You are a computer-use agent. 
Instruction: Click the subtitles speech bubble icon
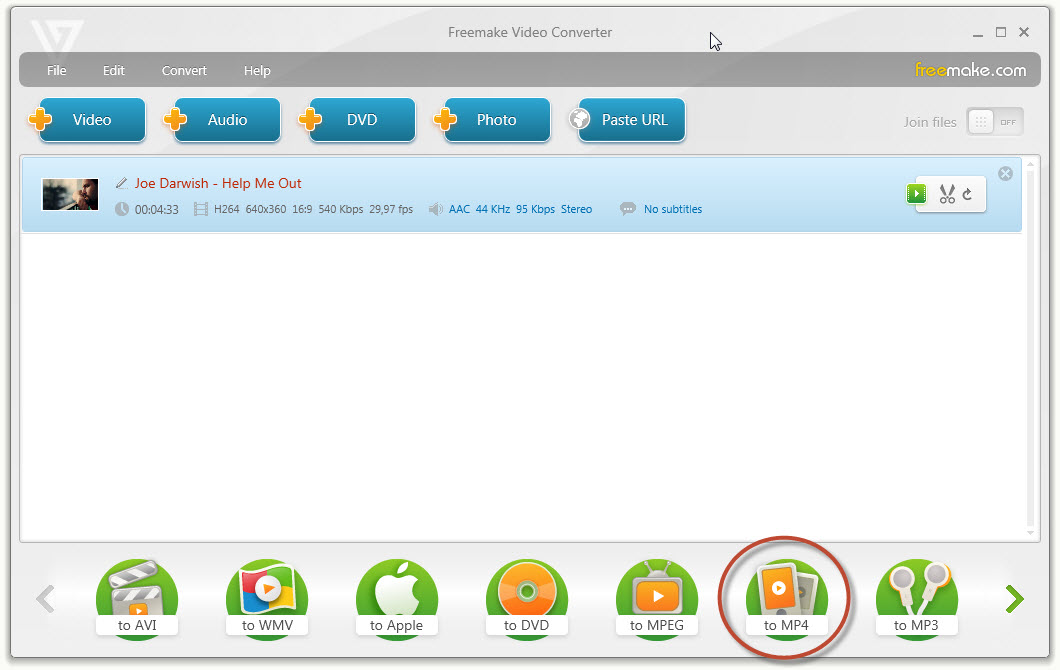(627, 209)
